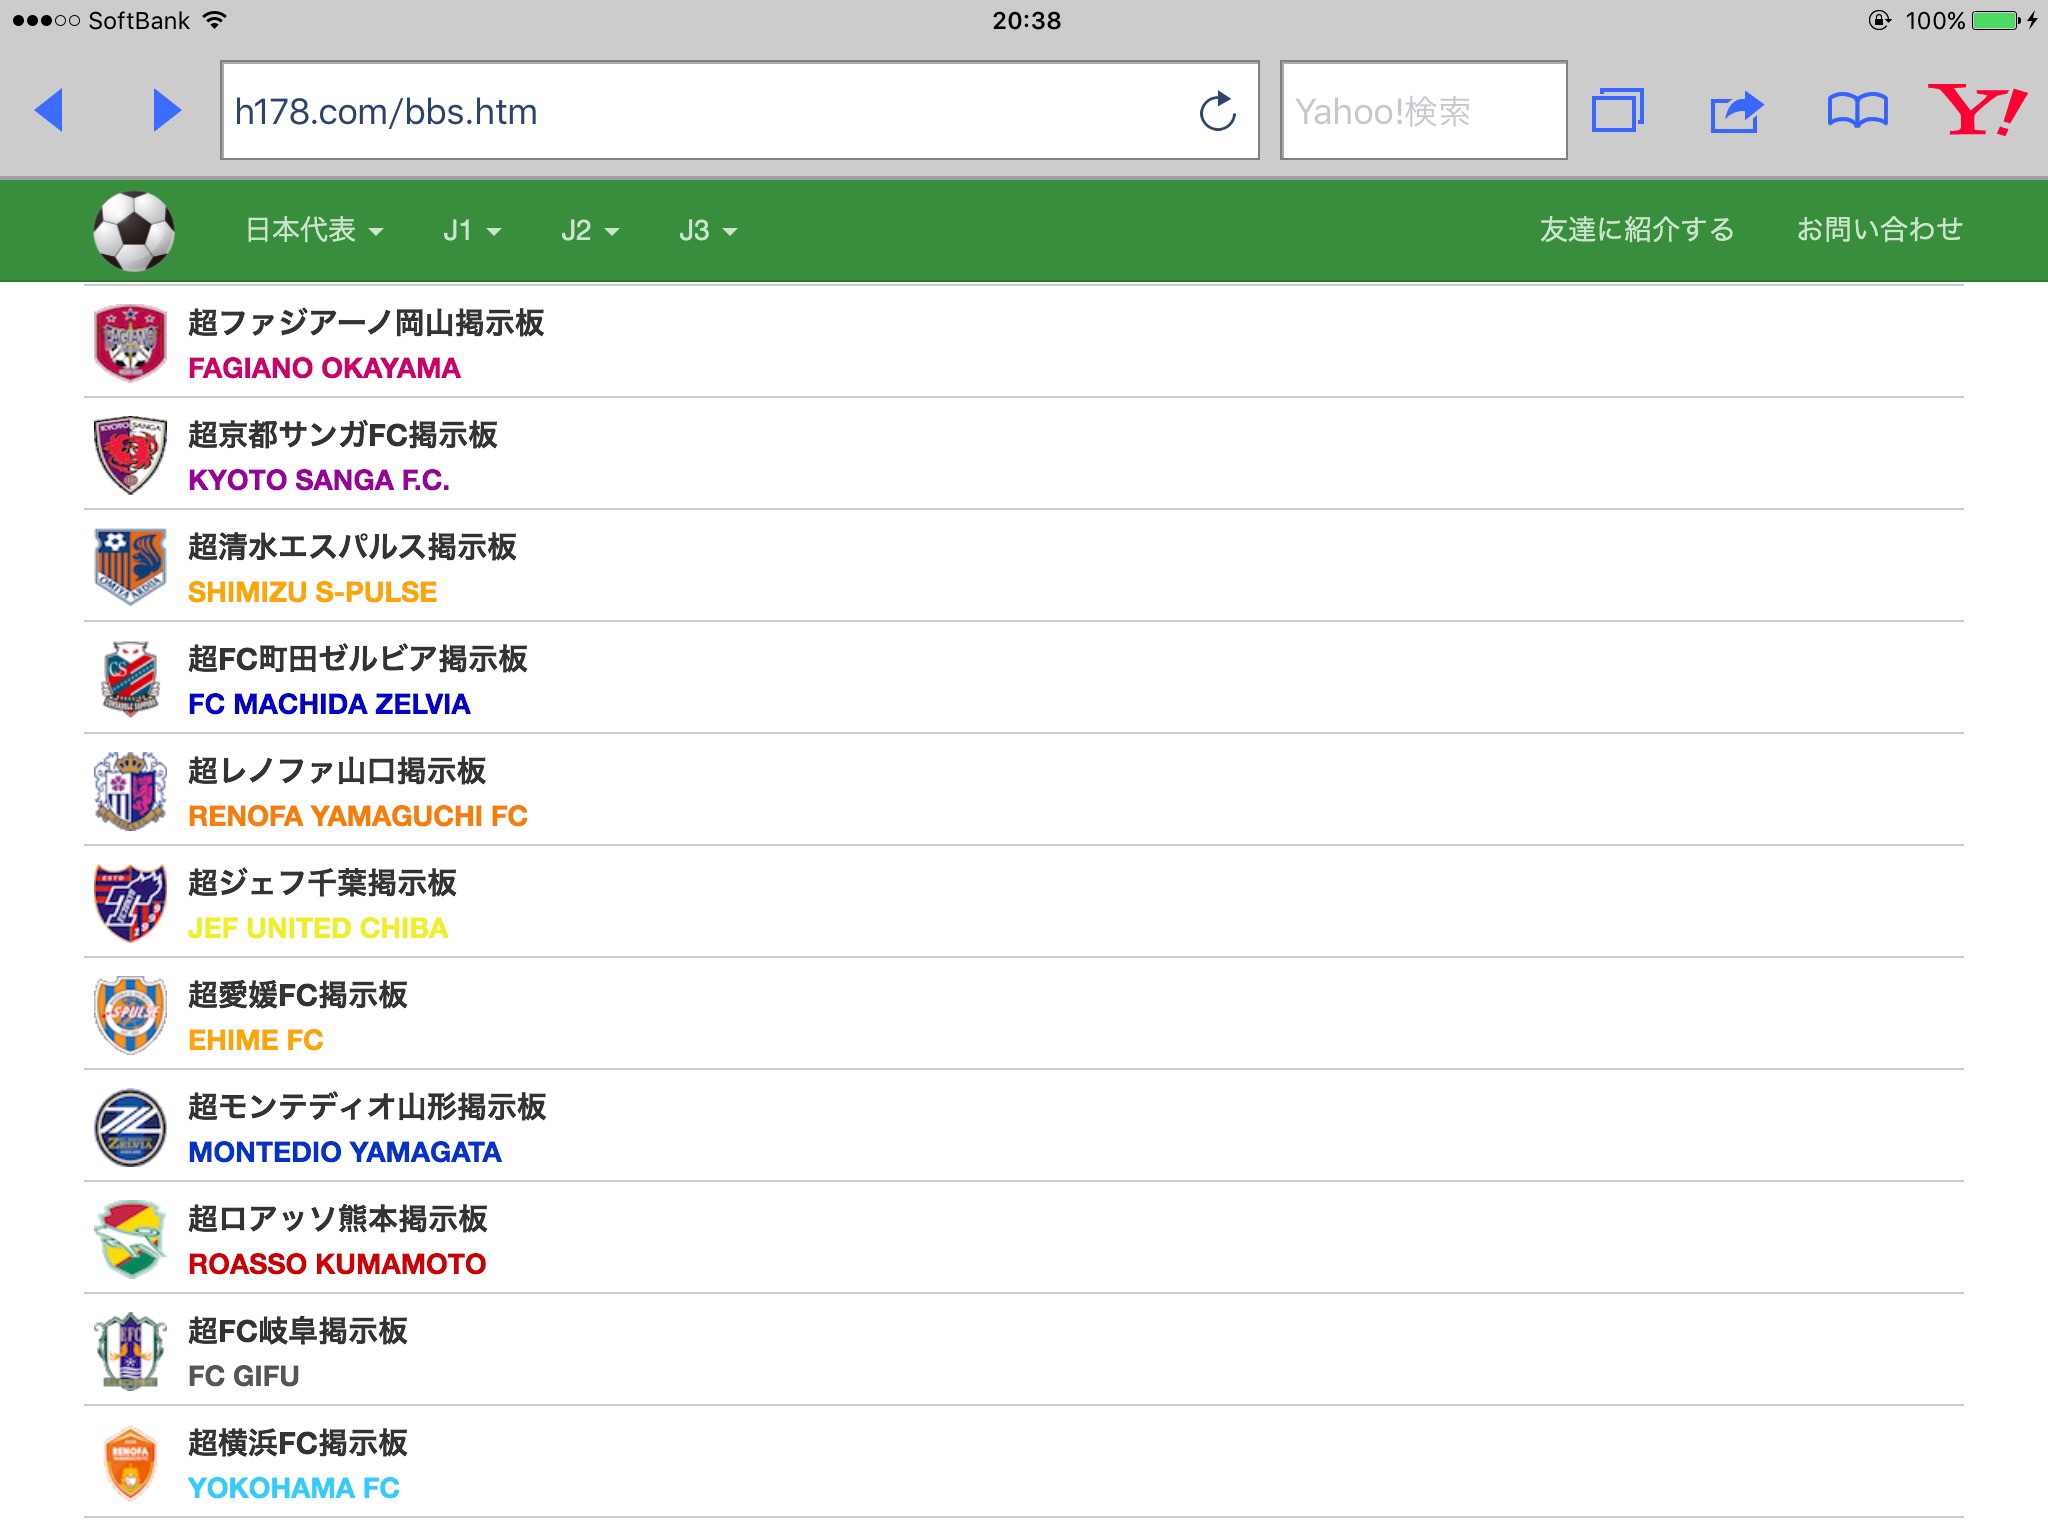Focus the Yahoo!検索 search field

pos(1422,111)
